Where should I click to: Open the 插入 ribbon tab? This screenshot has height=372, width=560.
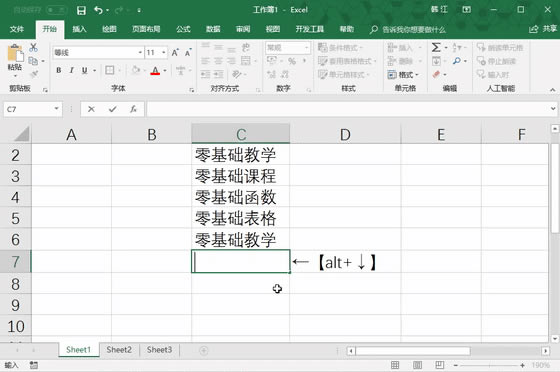tap(79, 29)
